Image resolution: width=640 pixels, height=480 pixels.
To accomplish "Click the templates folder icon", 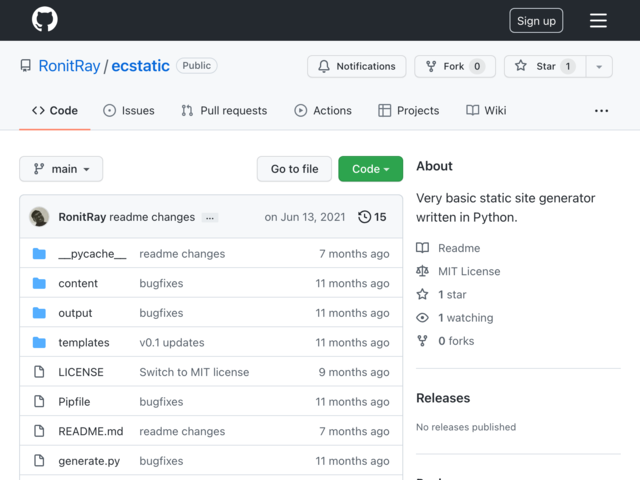I will coord(39,342).
